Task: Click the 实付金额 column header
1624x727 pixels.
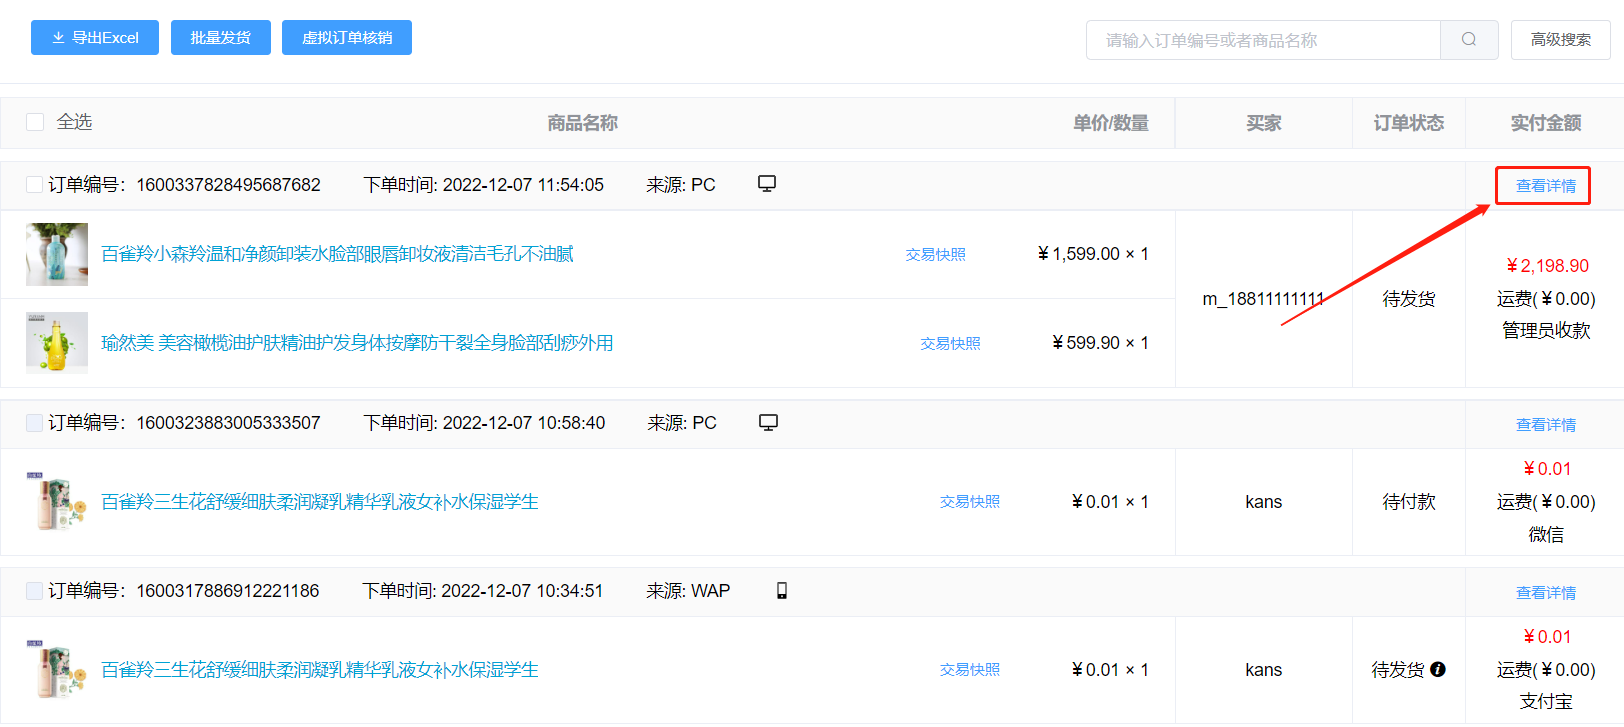Action: coord(1545,123)
